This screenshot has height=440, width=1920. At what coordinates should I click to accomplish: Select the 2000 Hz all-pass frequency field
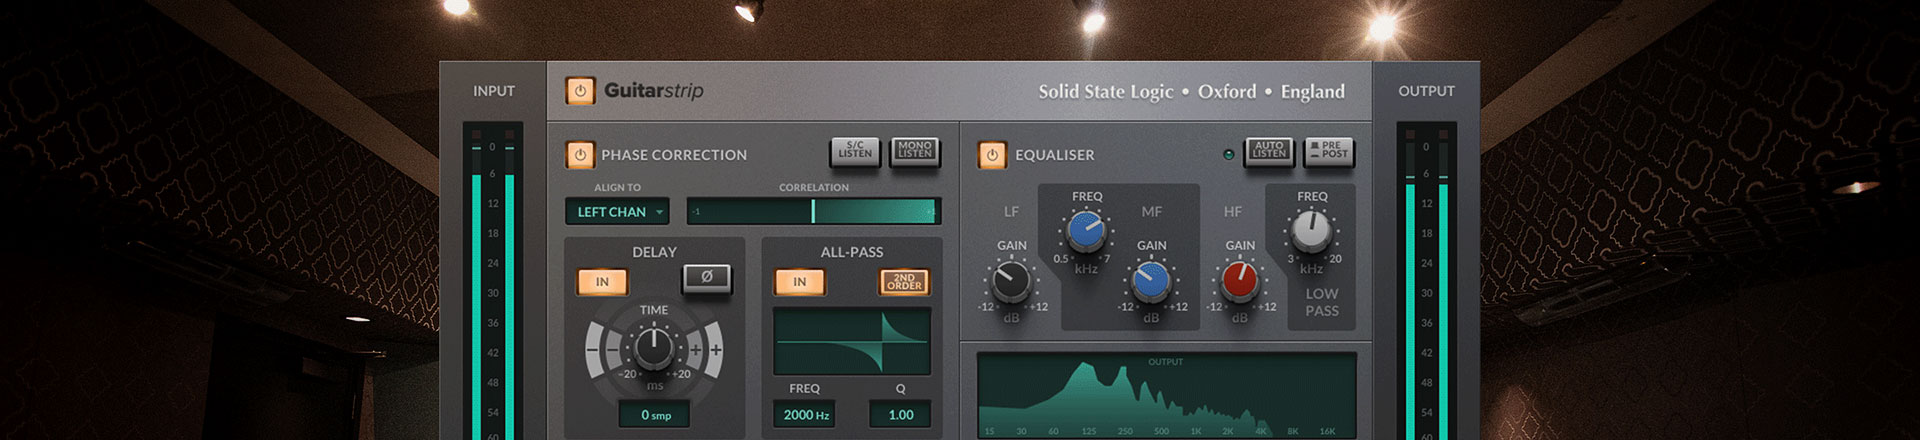804,415
